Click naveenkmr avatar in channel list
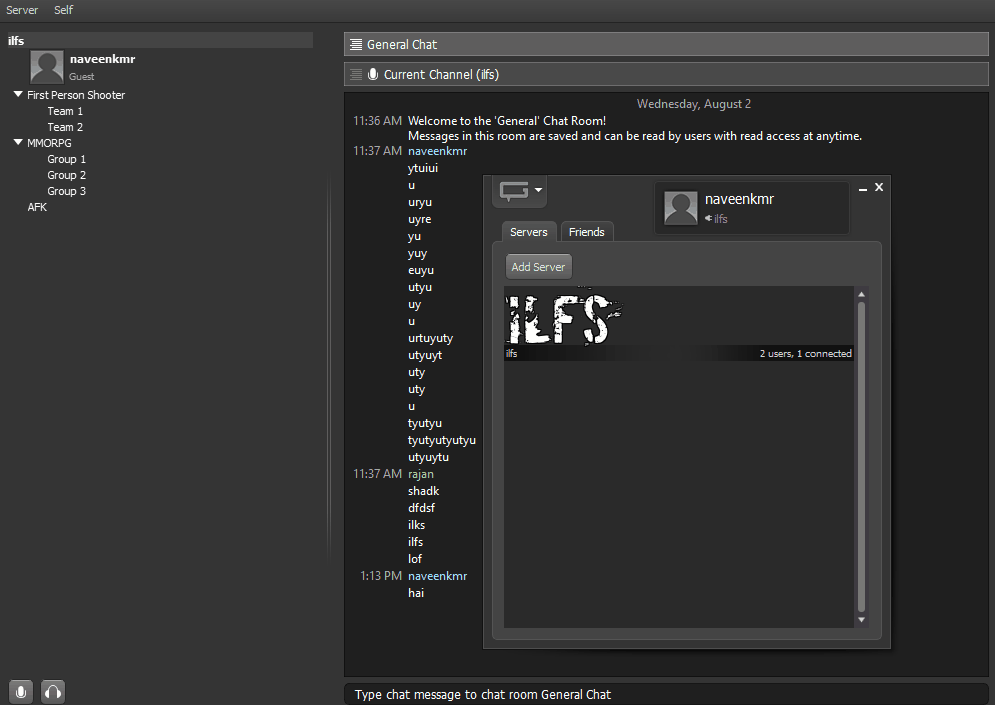The width and height of the screenshot is (995, 705). coord(47,67)
